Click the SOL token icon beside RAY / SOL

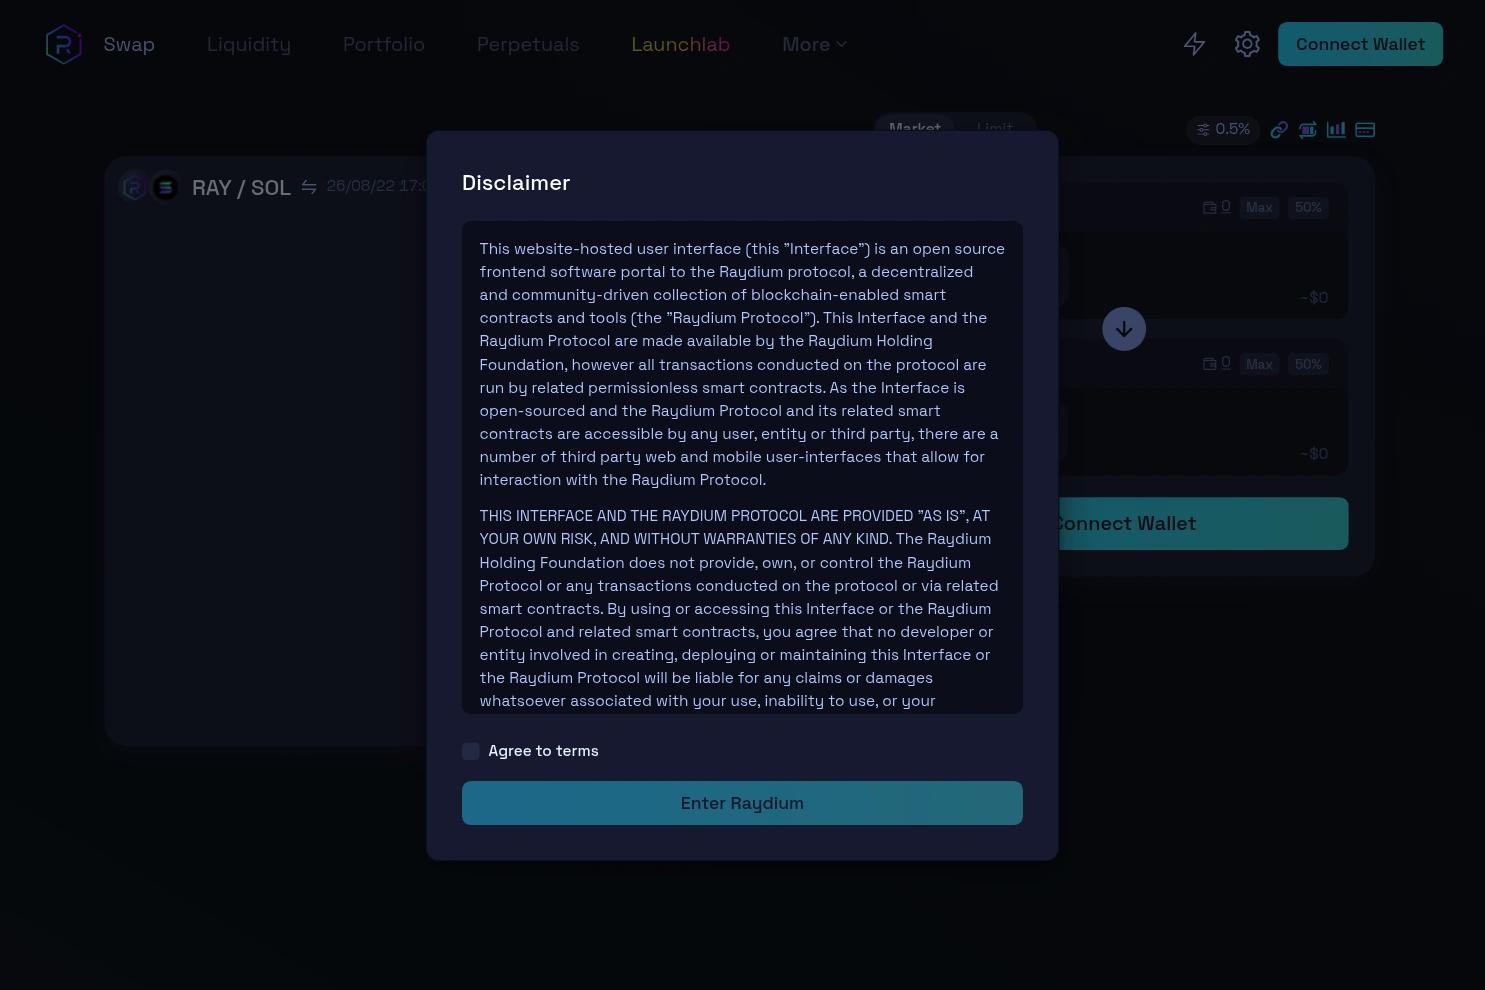165,187
